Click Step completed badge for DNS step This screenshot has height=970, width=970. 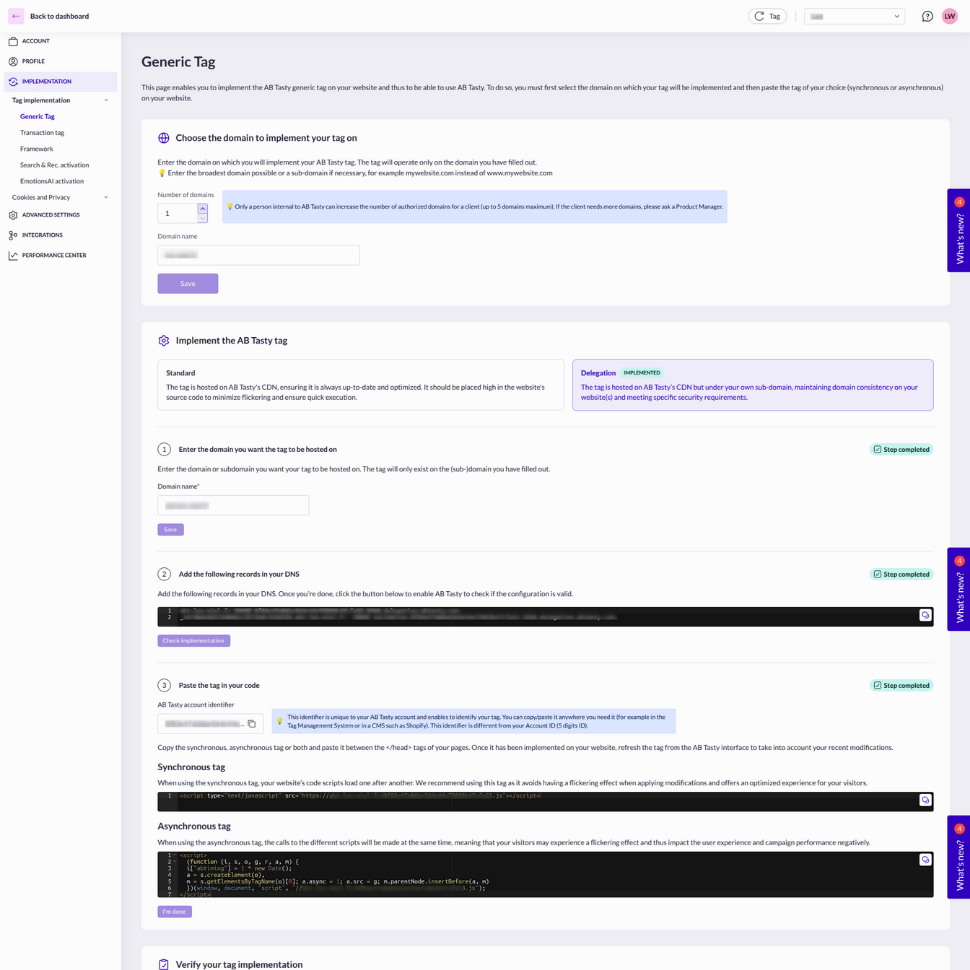[x=901, y=574]
